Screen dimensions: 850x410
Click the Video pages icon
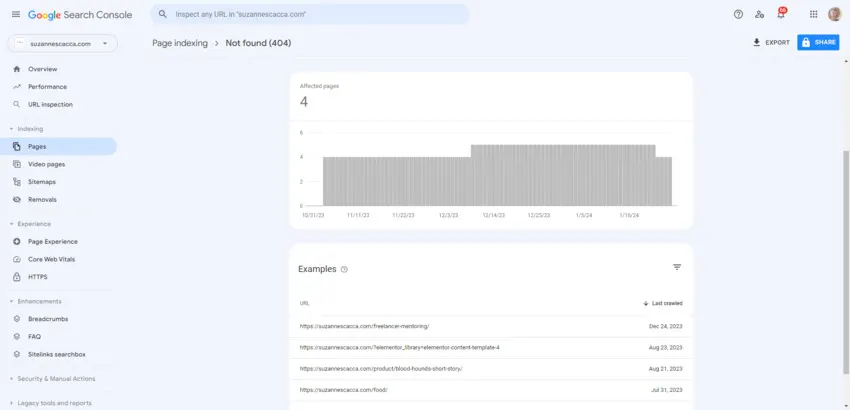[x=17, y=164]
